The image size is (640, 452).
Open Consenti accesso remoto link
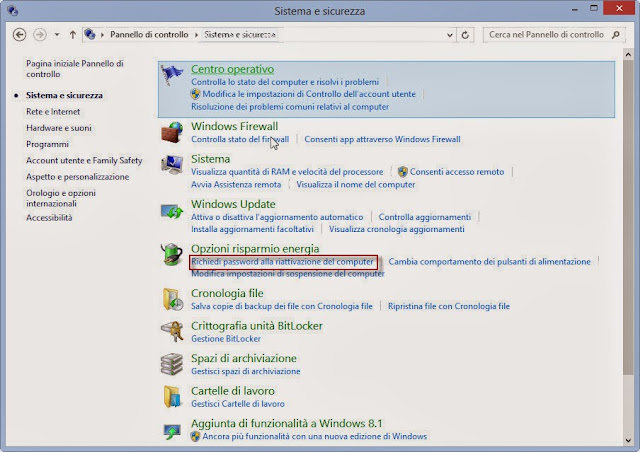(x=457, y=172)
